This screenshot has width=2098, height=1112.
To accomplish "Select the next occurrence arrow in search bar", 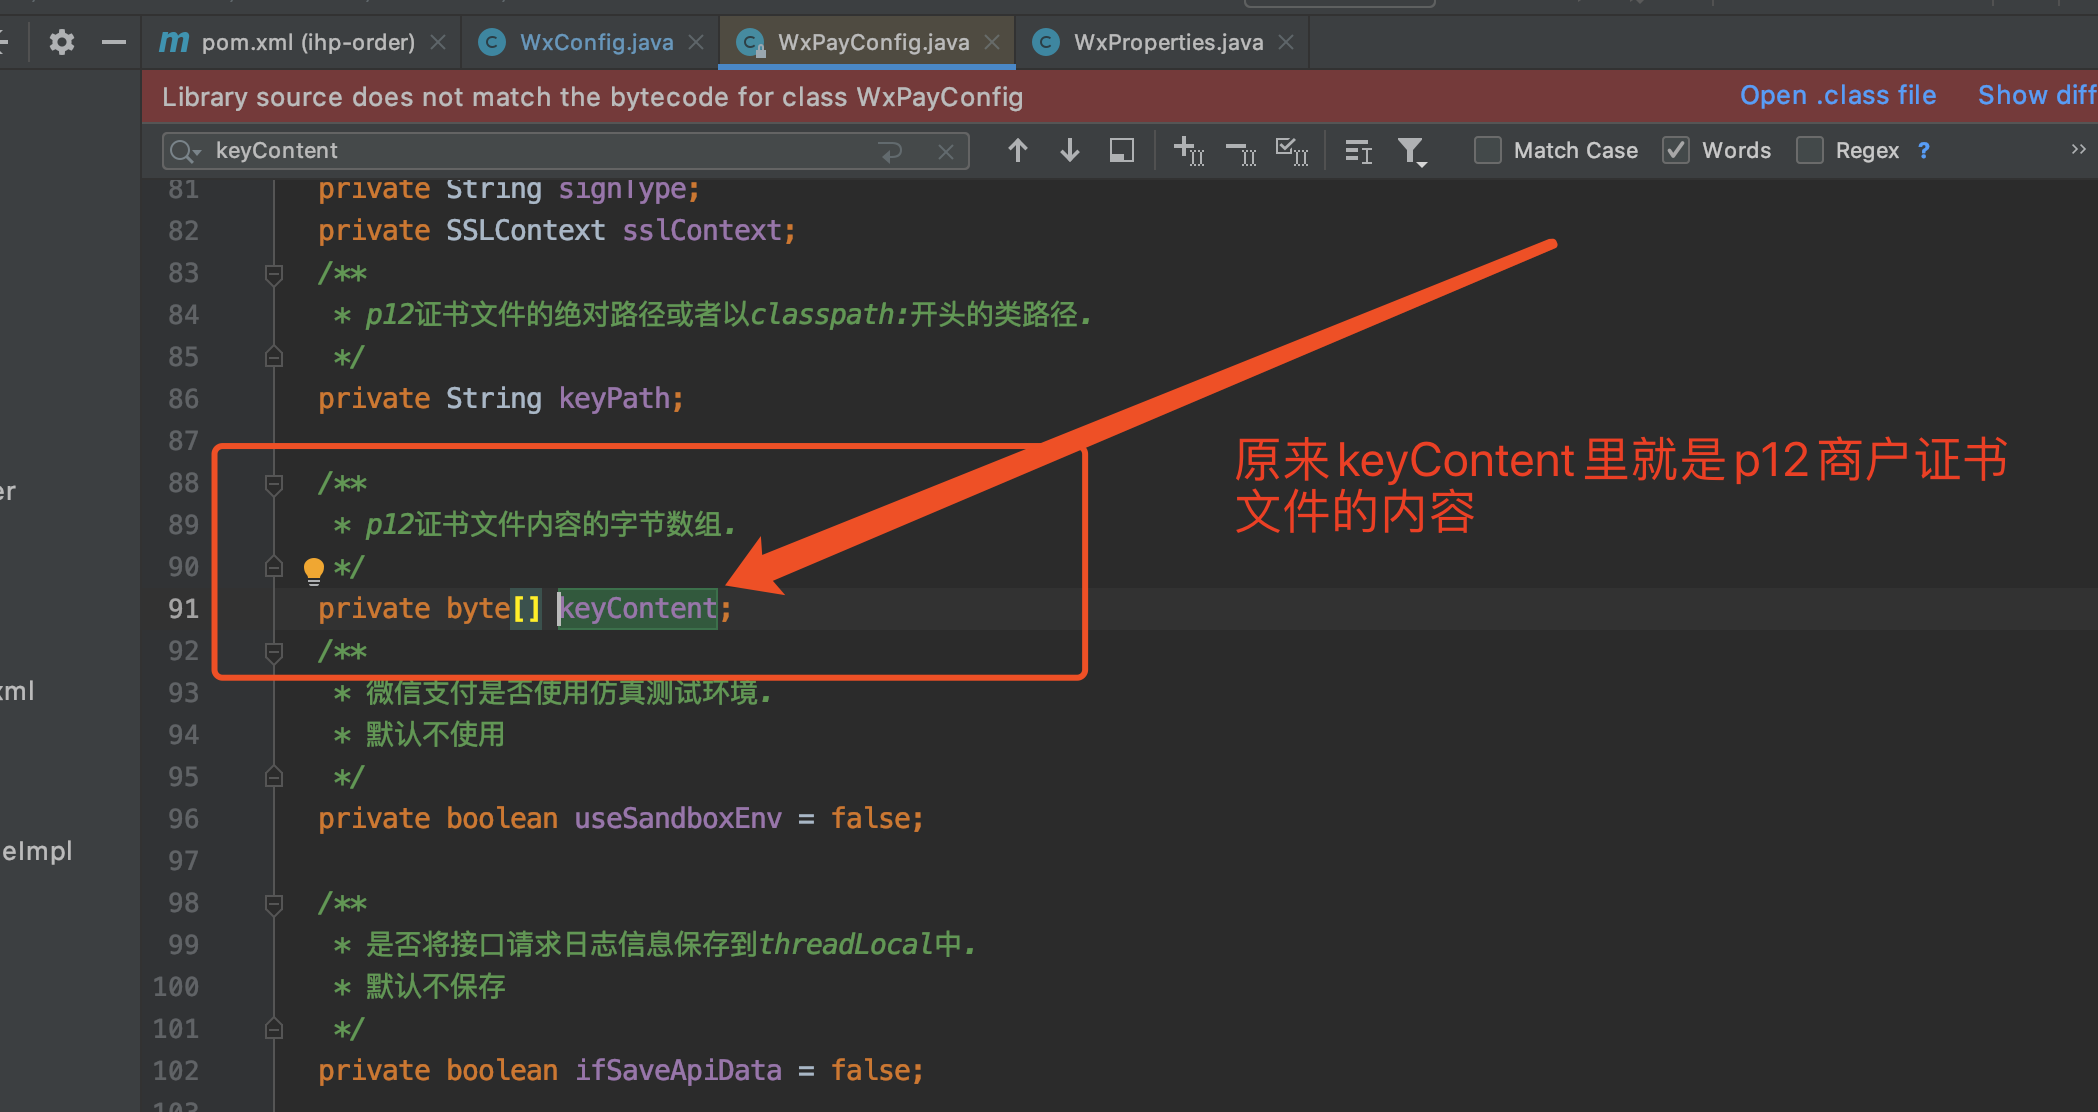I will [x=1069, y=150].
